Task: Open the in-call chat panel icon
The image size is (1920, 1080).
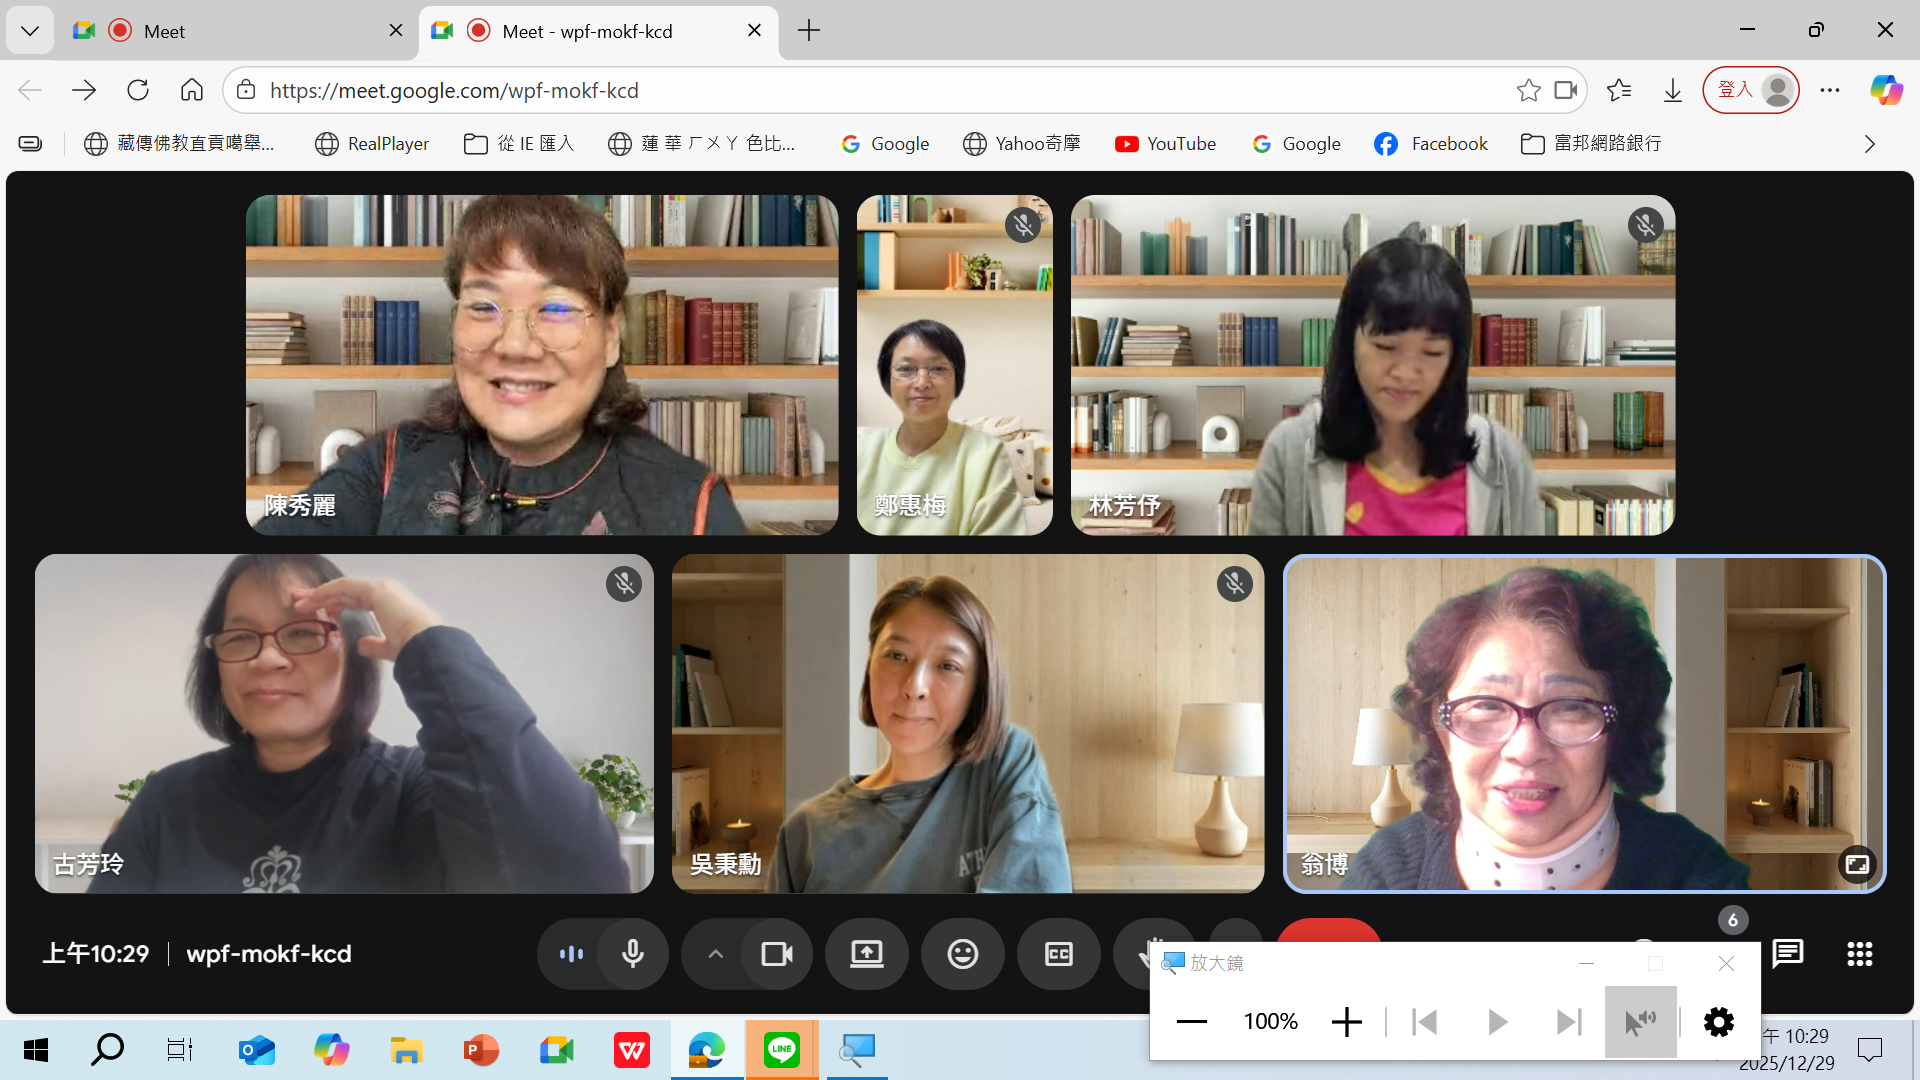Action: 1787,954
